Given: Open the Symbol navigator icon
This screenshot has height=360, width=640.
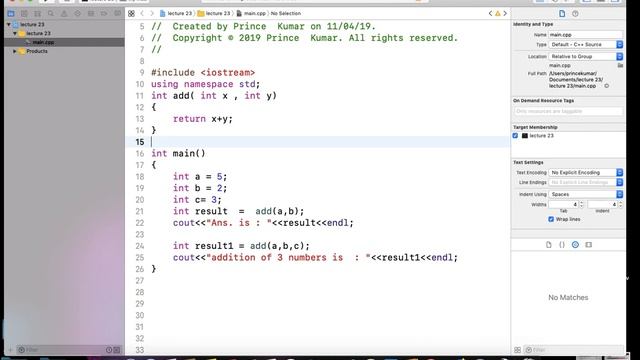Looking at the screenshot, I should tap(38, 13).
